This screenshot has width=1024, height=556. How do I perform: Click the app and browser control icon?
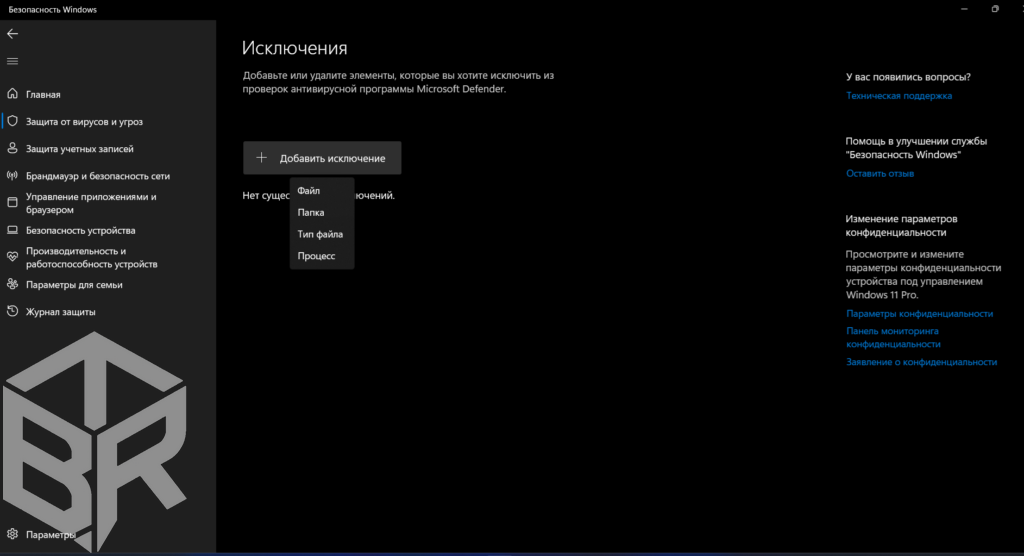pos(12,203)
